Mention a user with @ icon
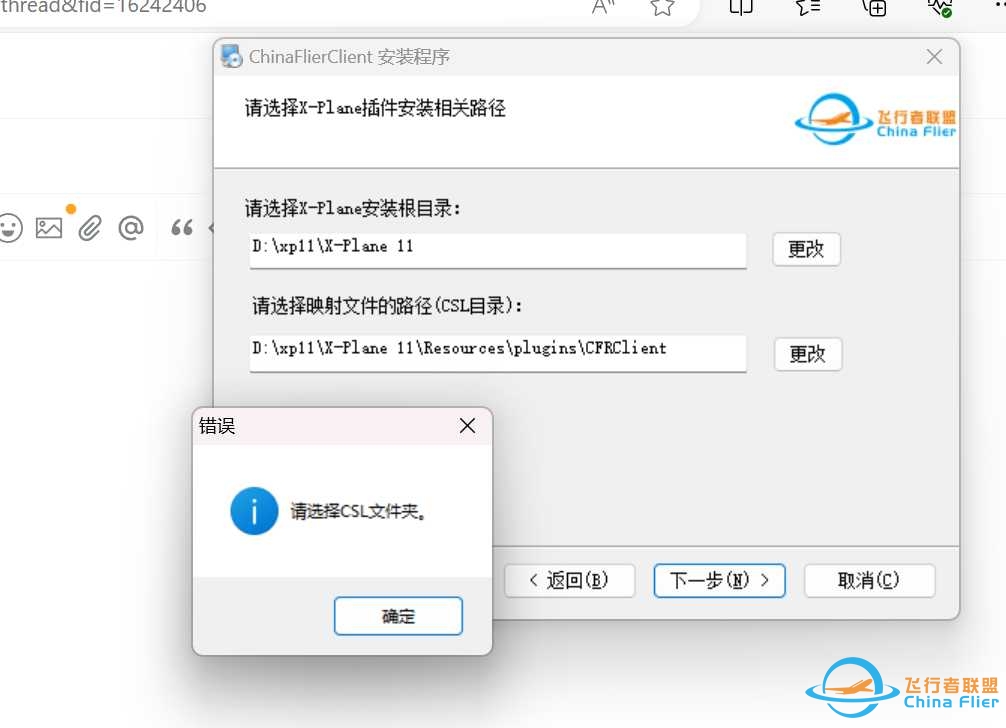This screenshot has height=728, width=1006. [x=131, y=228]
